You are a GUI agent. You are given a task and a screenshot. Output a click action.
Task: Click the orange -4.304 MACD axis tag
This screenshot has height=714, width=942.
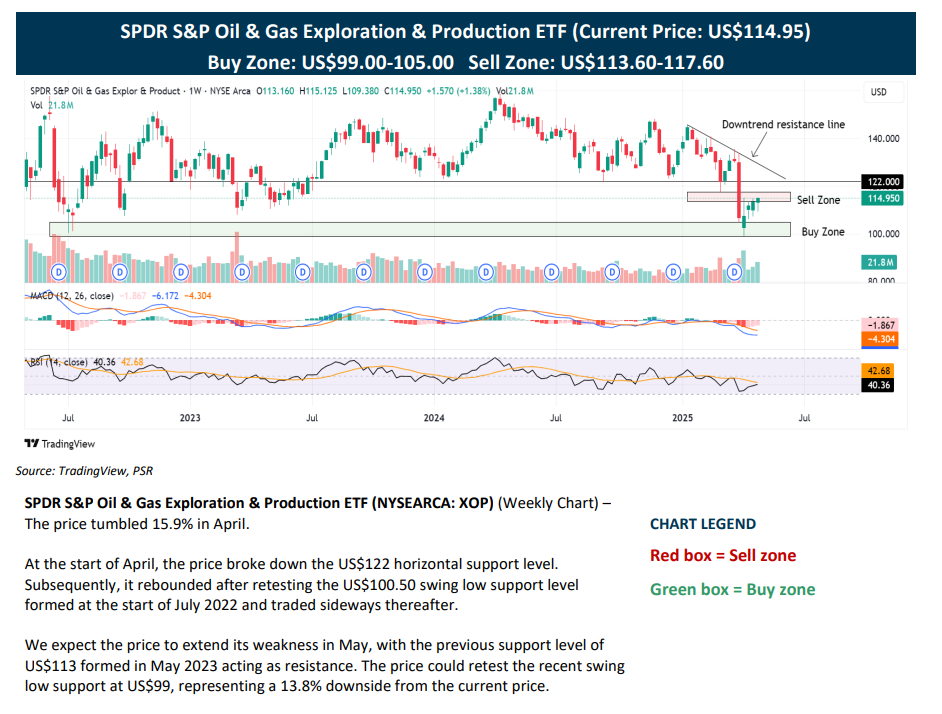880,339
